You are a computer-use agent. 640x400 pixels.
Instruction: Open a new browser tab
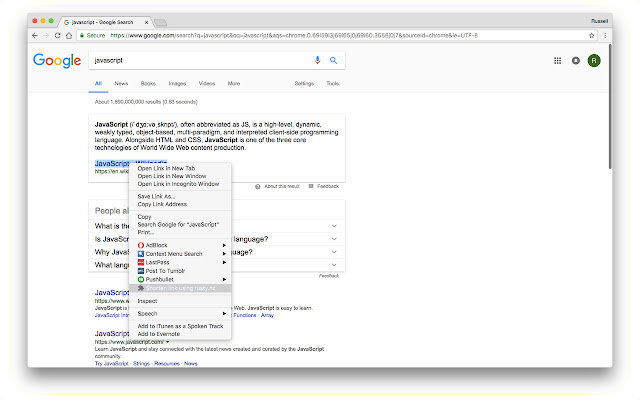coord(160,22)
